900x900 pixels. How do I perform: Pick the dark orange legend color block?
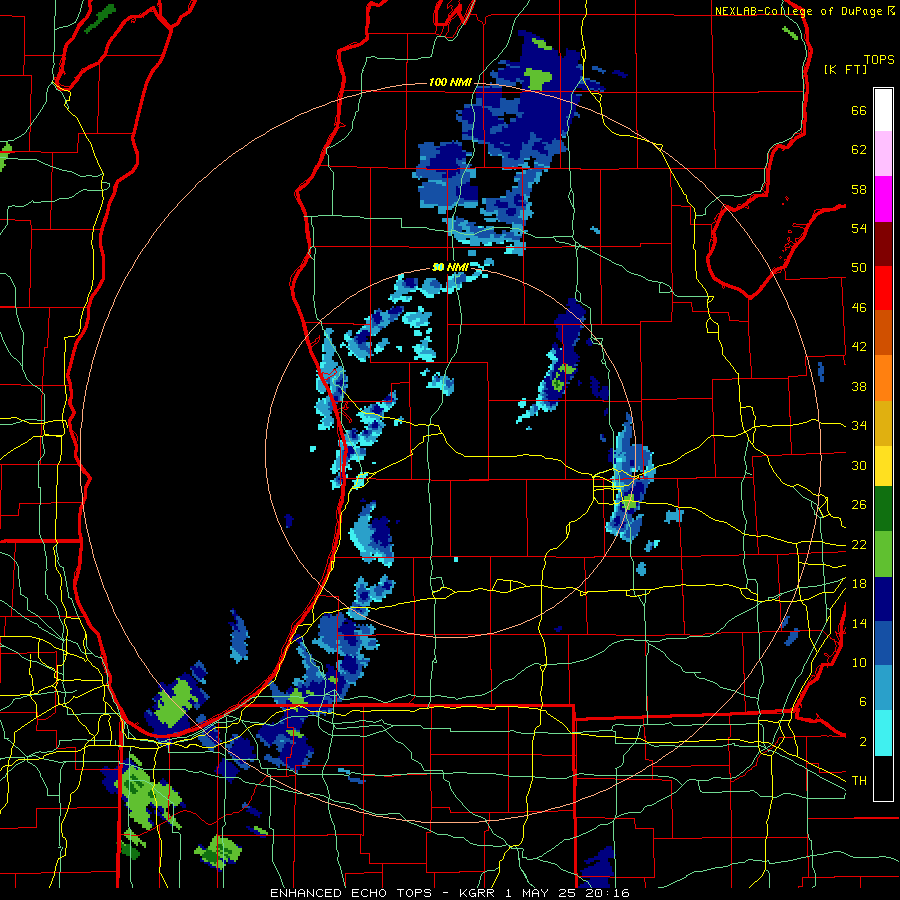[x=883, y=332]
